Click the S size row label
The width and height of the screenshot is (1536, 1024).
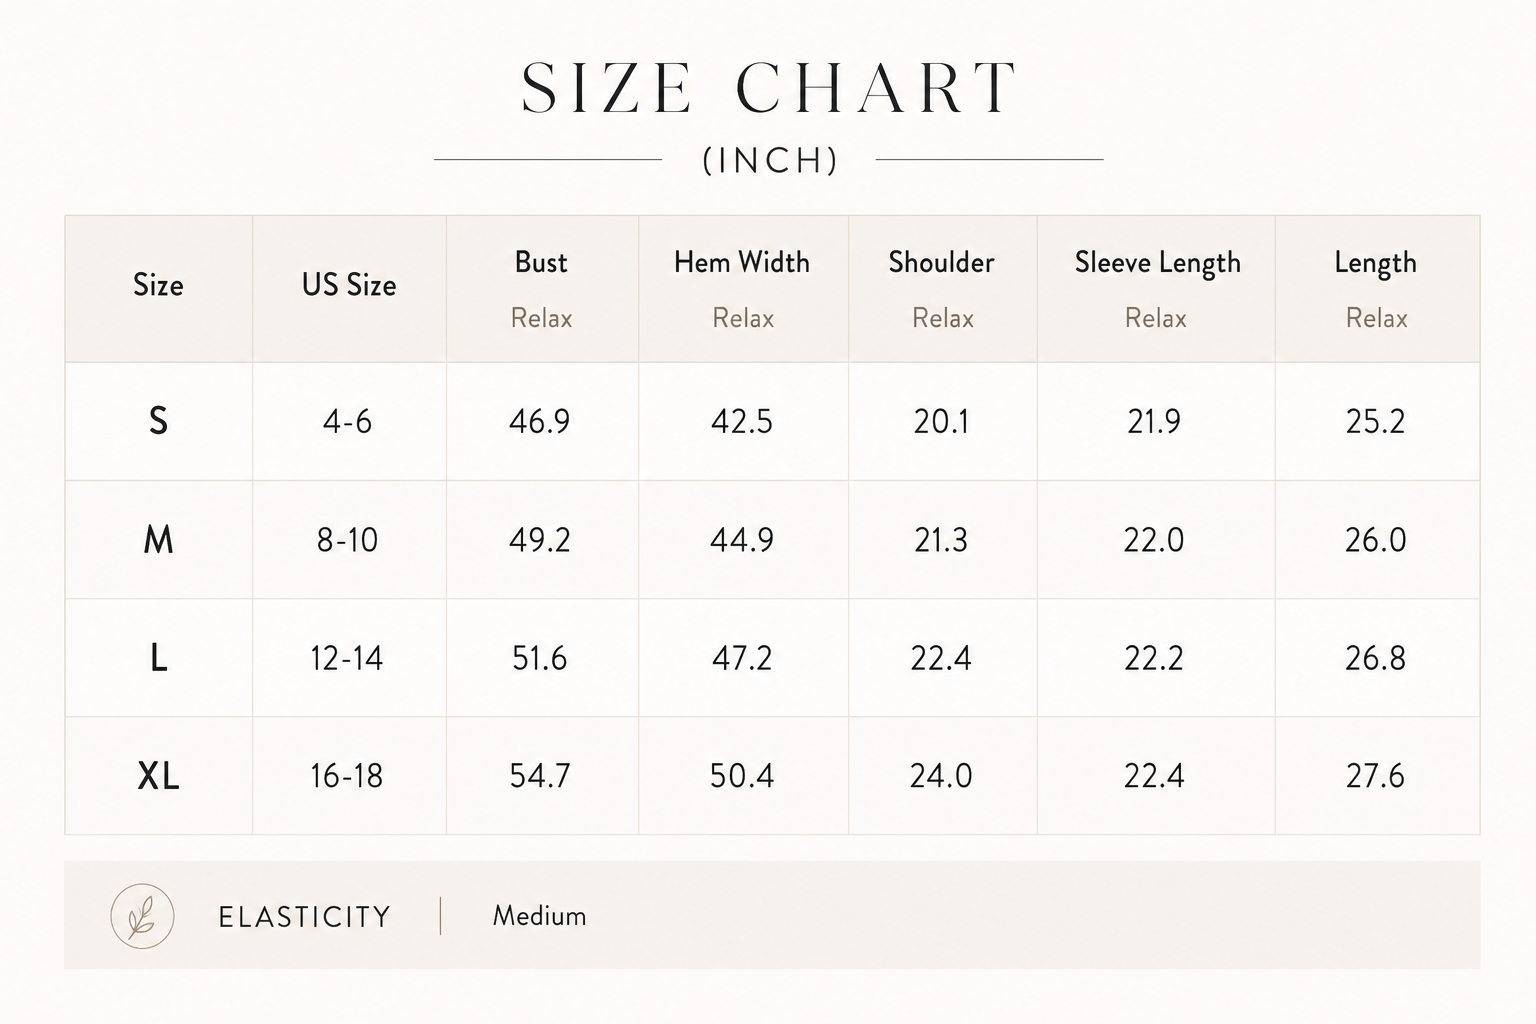pyautogui.click(x=158, y=421)
